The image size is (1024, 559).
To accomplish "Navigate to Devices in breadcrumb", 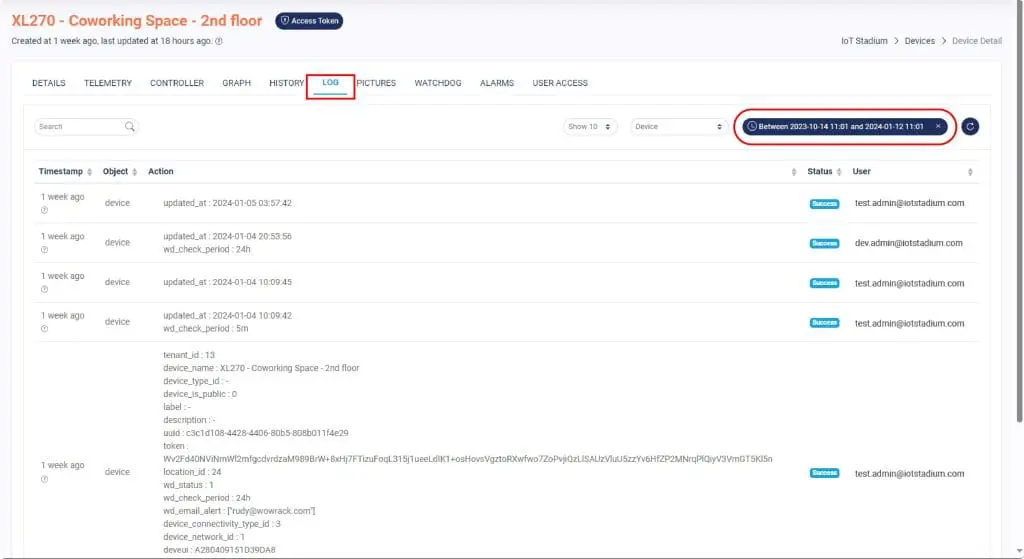I will (x=919, y=41).
